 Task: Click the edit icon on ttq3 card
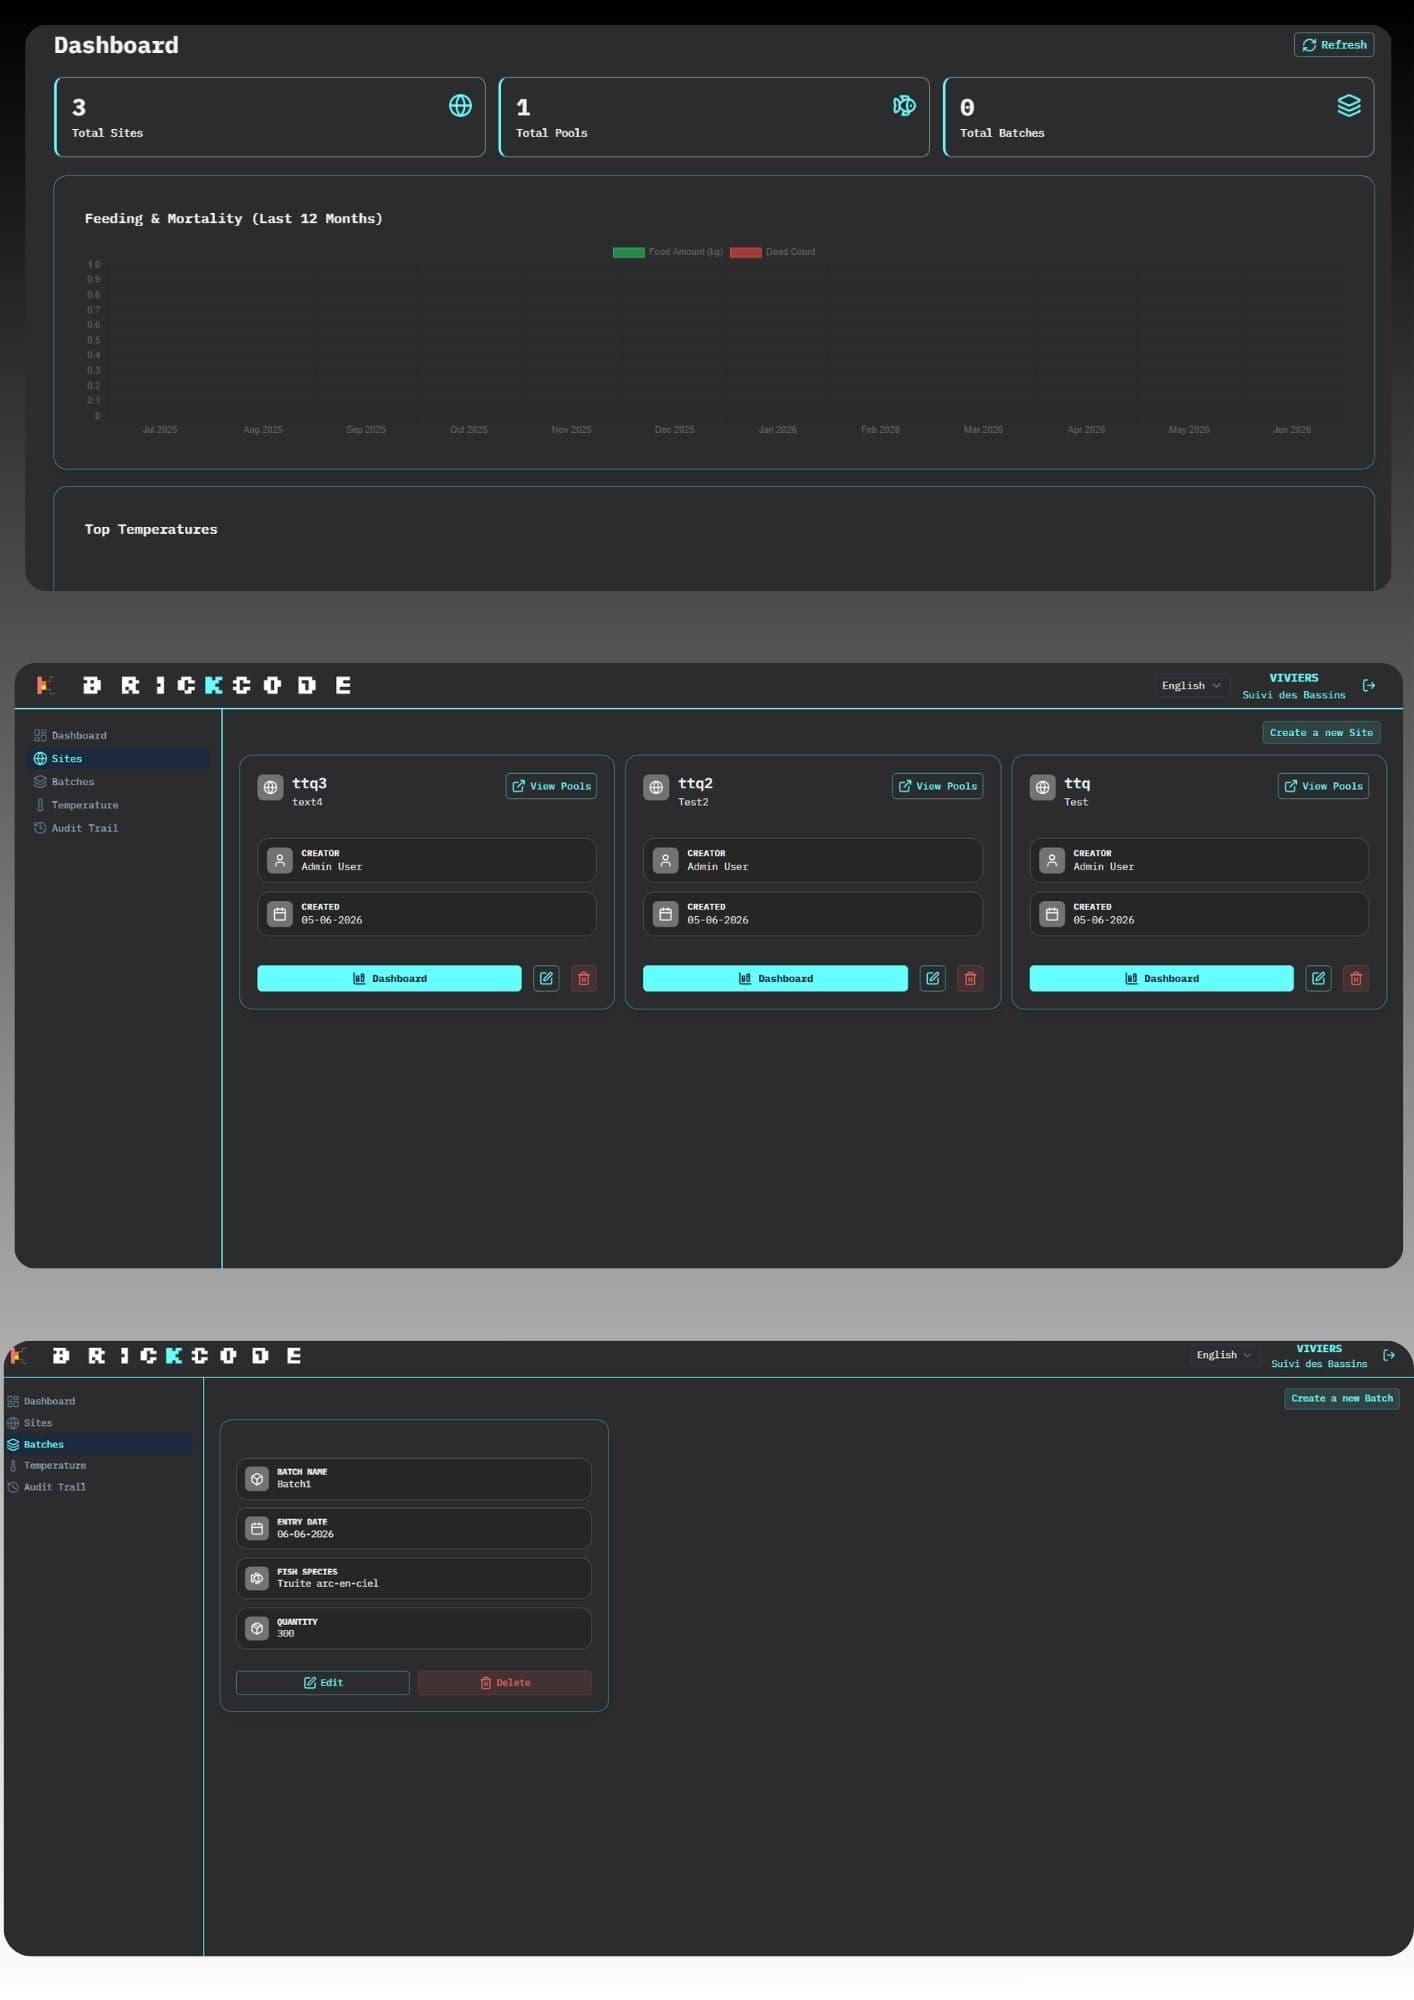pos(546,979)
